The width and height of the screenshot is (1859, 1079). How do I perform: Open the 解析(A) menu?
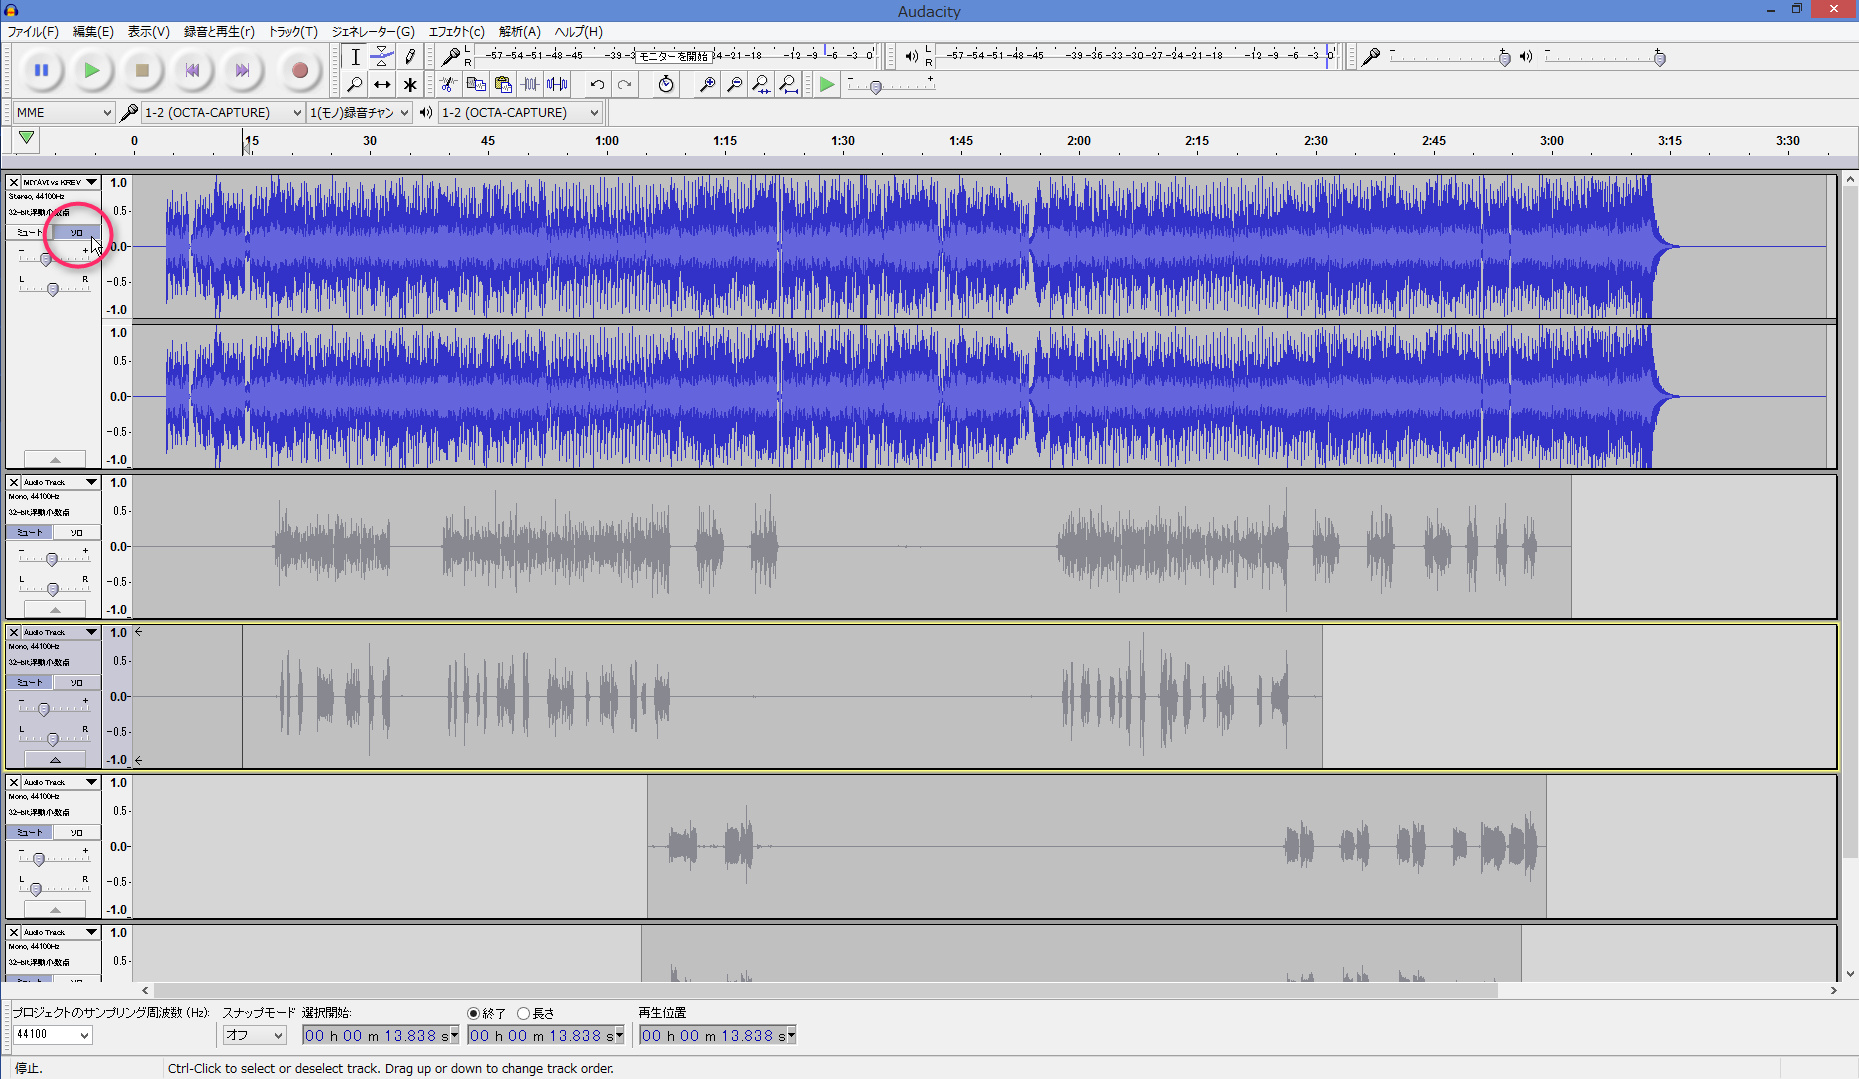(519, 31)
